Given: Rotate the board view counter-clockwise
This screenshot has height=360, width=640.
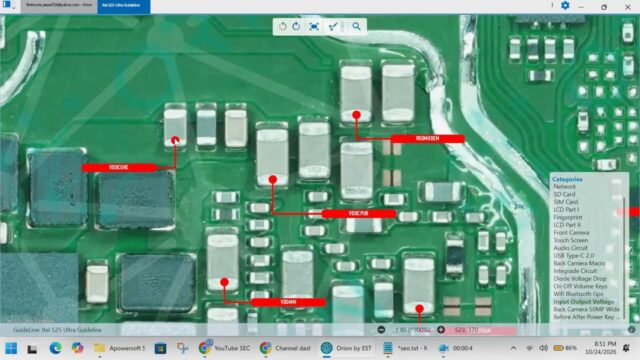Looking at the screenshot, I should click(x=282, y=27).
